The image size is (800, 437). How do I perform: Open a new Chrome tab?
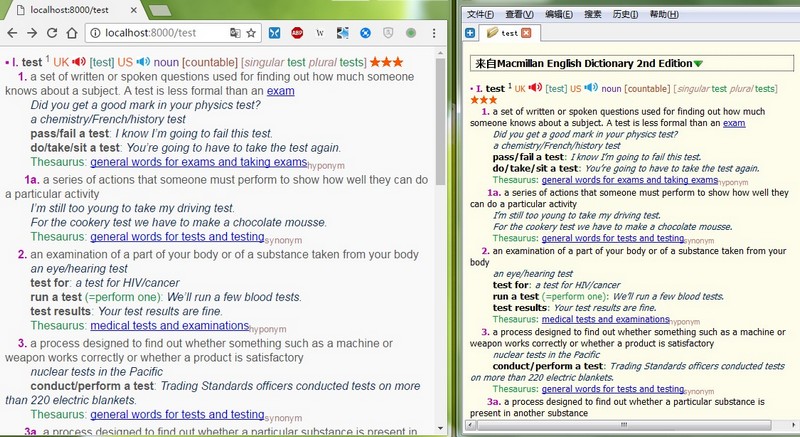pyautogui.click(x=160, y=10)
